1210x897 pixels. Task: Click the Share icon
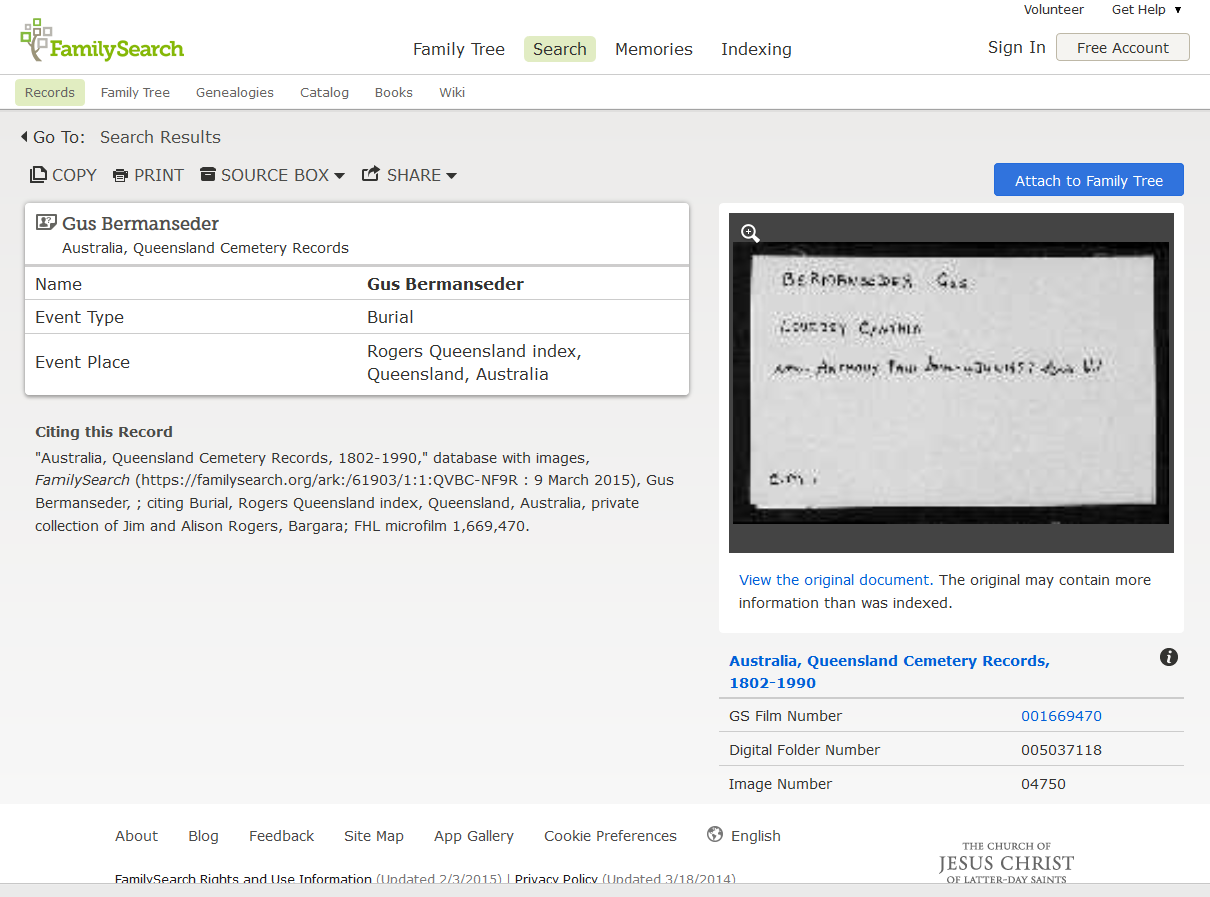(371, 174)
